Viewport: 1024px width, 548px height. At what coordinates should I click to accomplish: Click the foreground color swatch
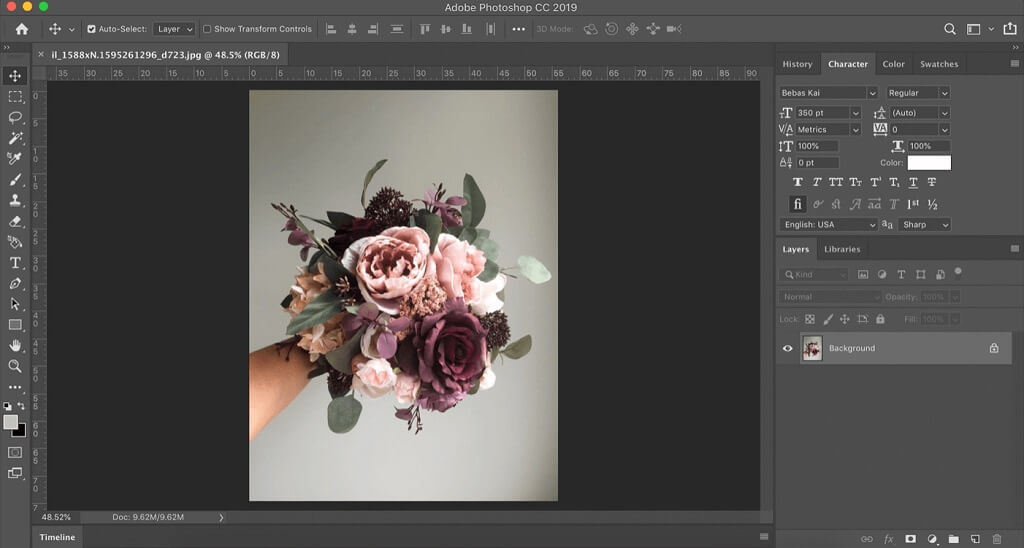[10, 422]
